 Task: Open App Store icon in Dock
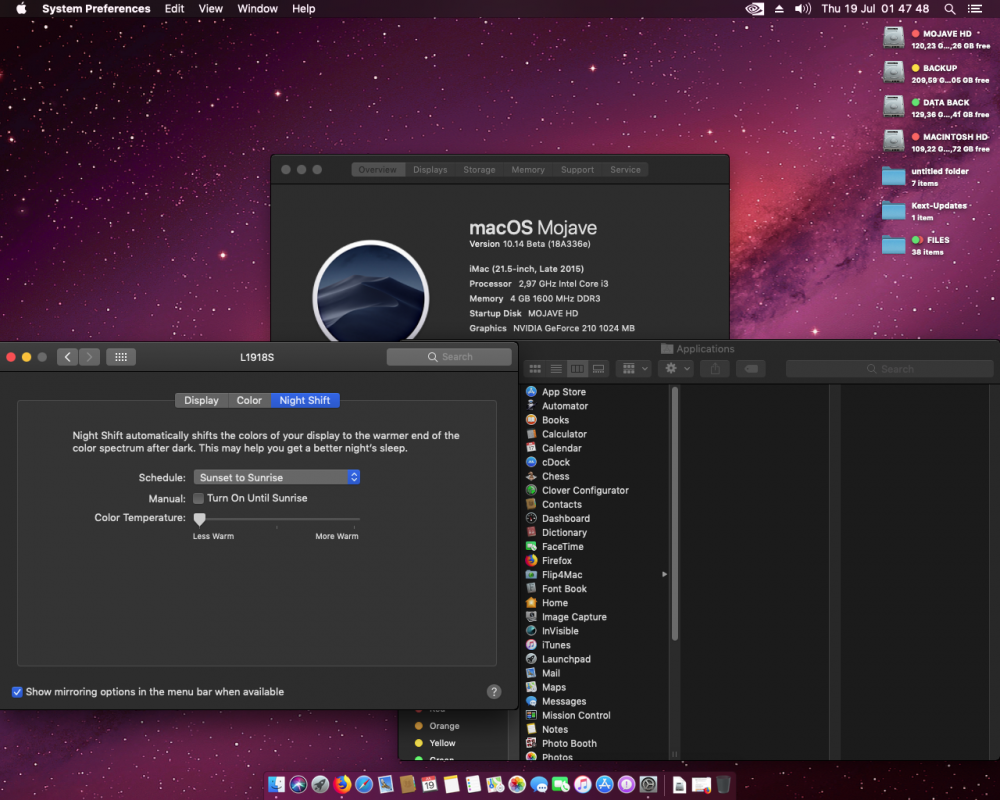605,784
